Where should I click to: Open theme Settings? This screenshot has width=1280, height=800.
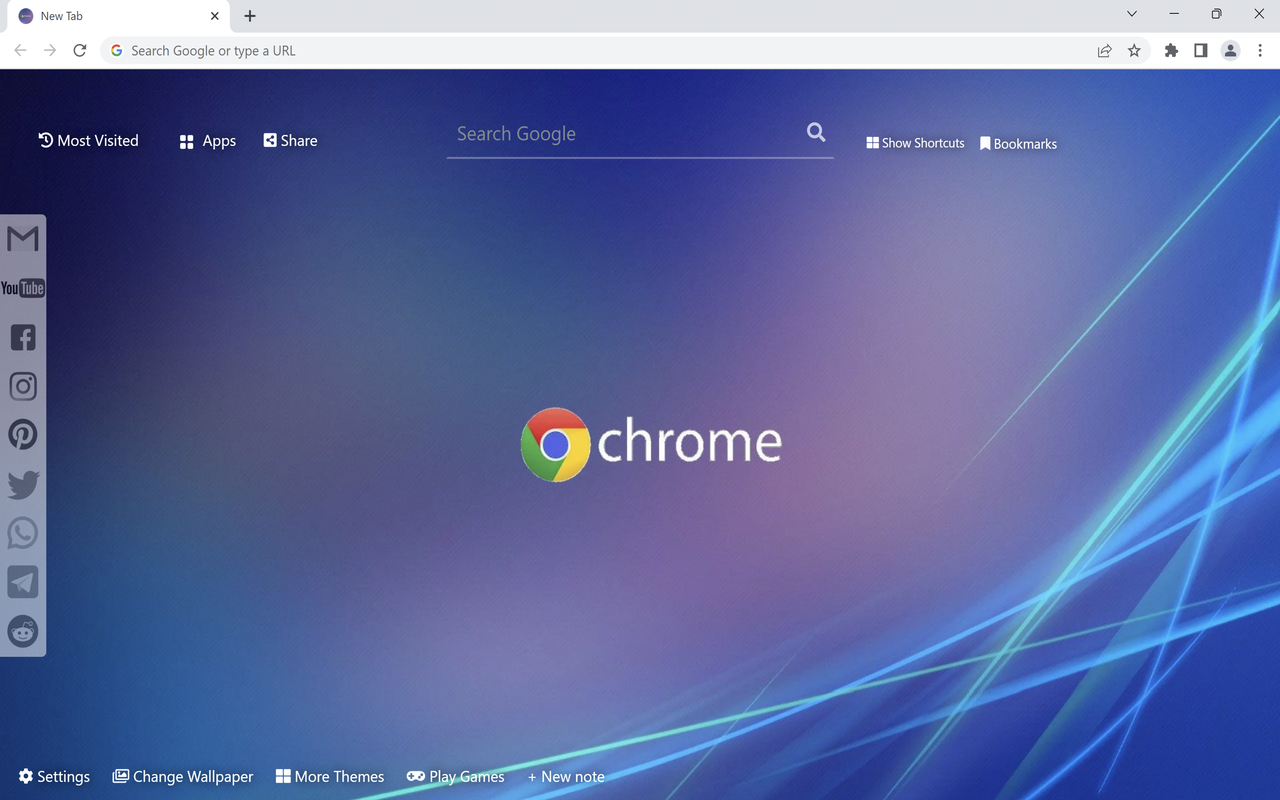(54, 777)
